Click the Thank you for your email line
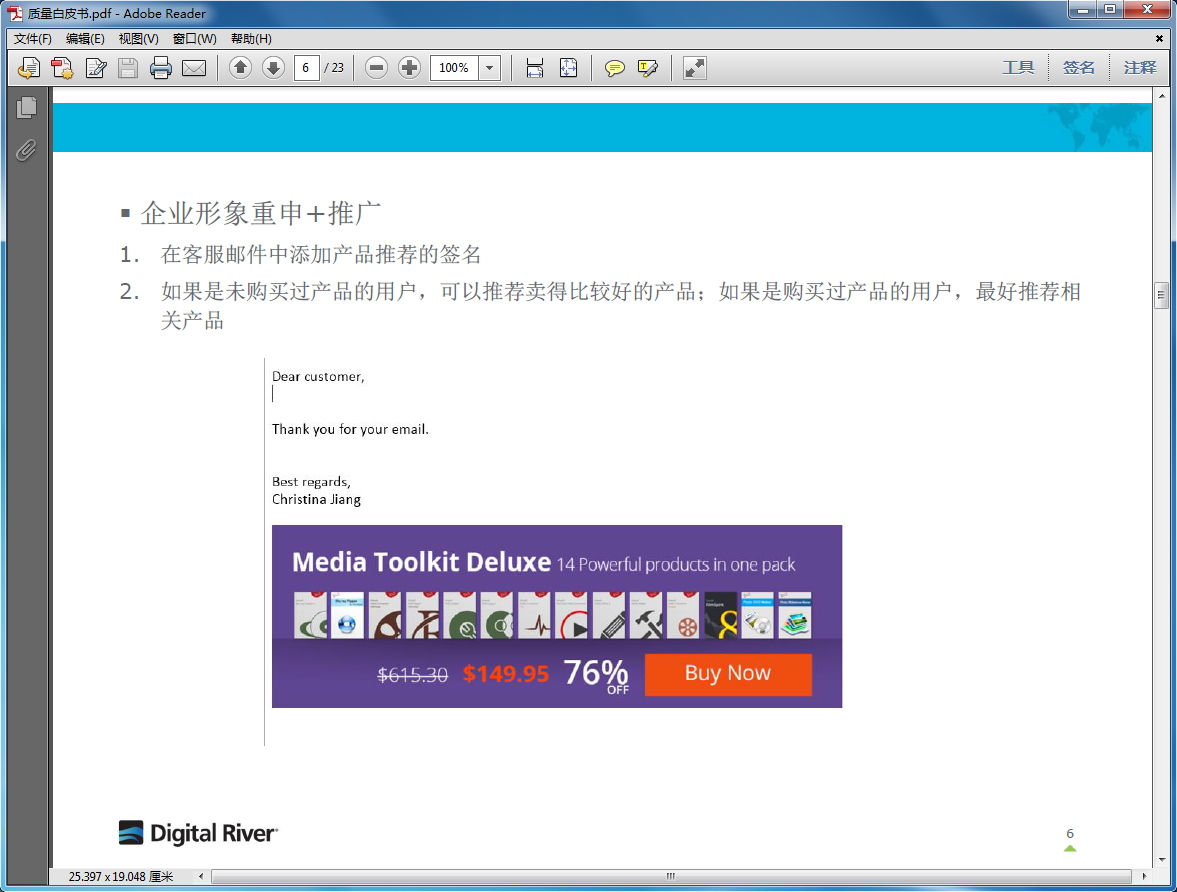 tap(350, 429)
